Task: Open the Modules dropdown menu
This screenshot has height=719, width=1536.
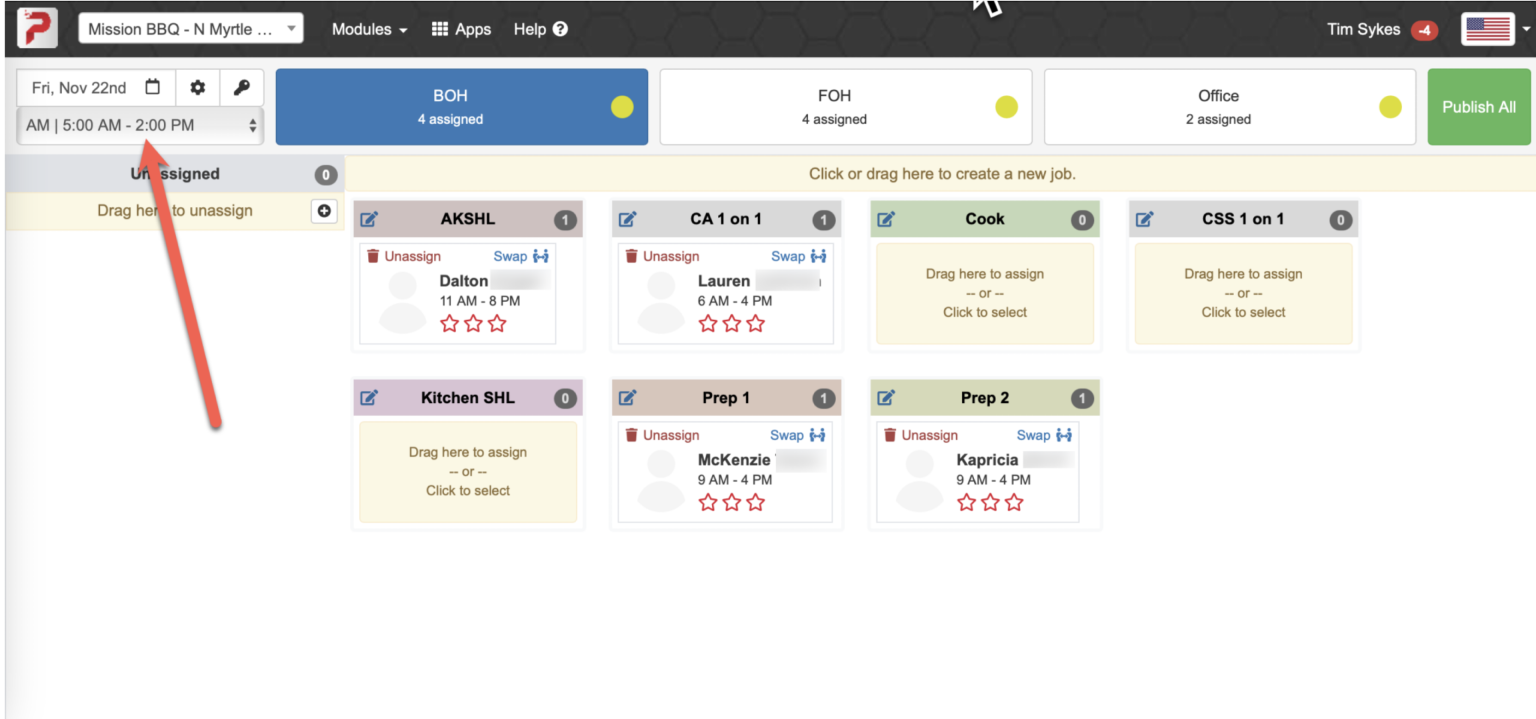Action: click(369, 29)
